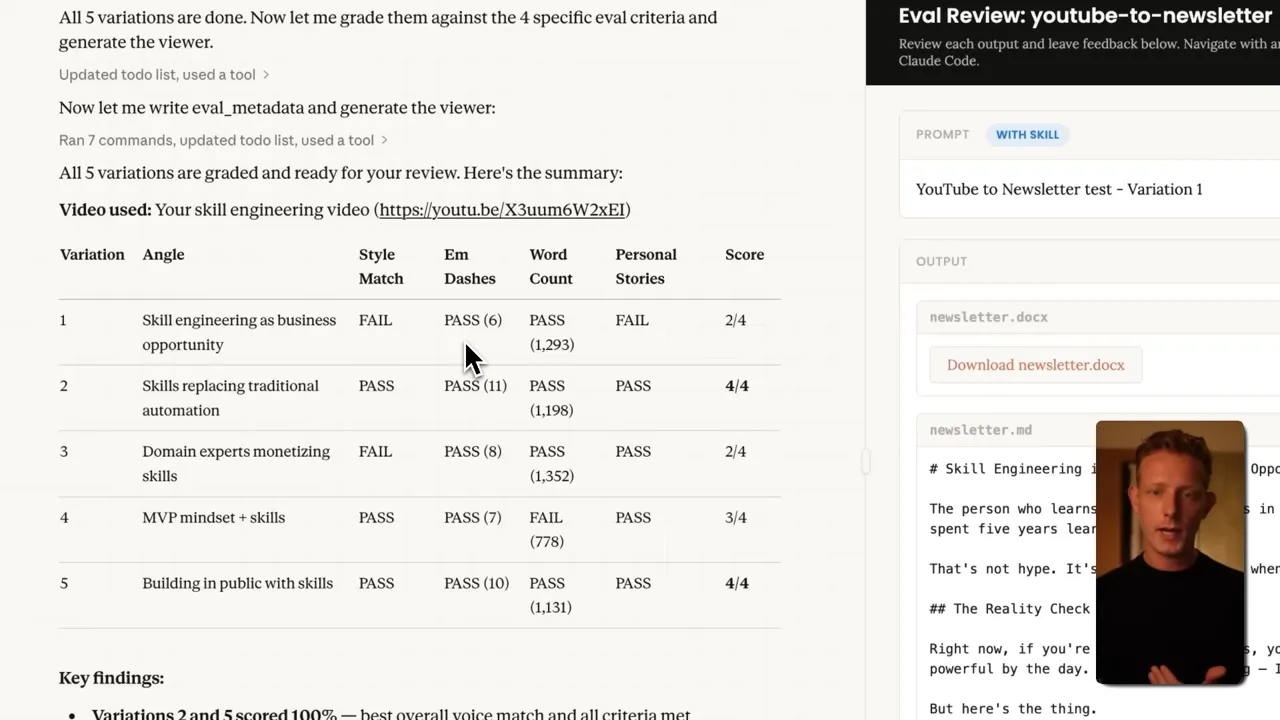The image size is (1280, 720).
Task: Click the OUTPUT section label
Action: (942, 262)
